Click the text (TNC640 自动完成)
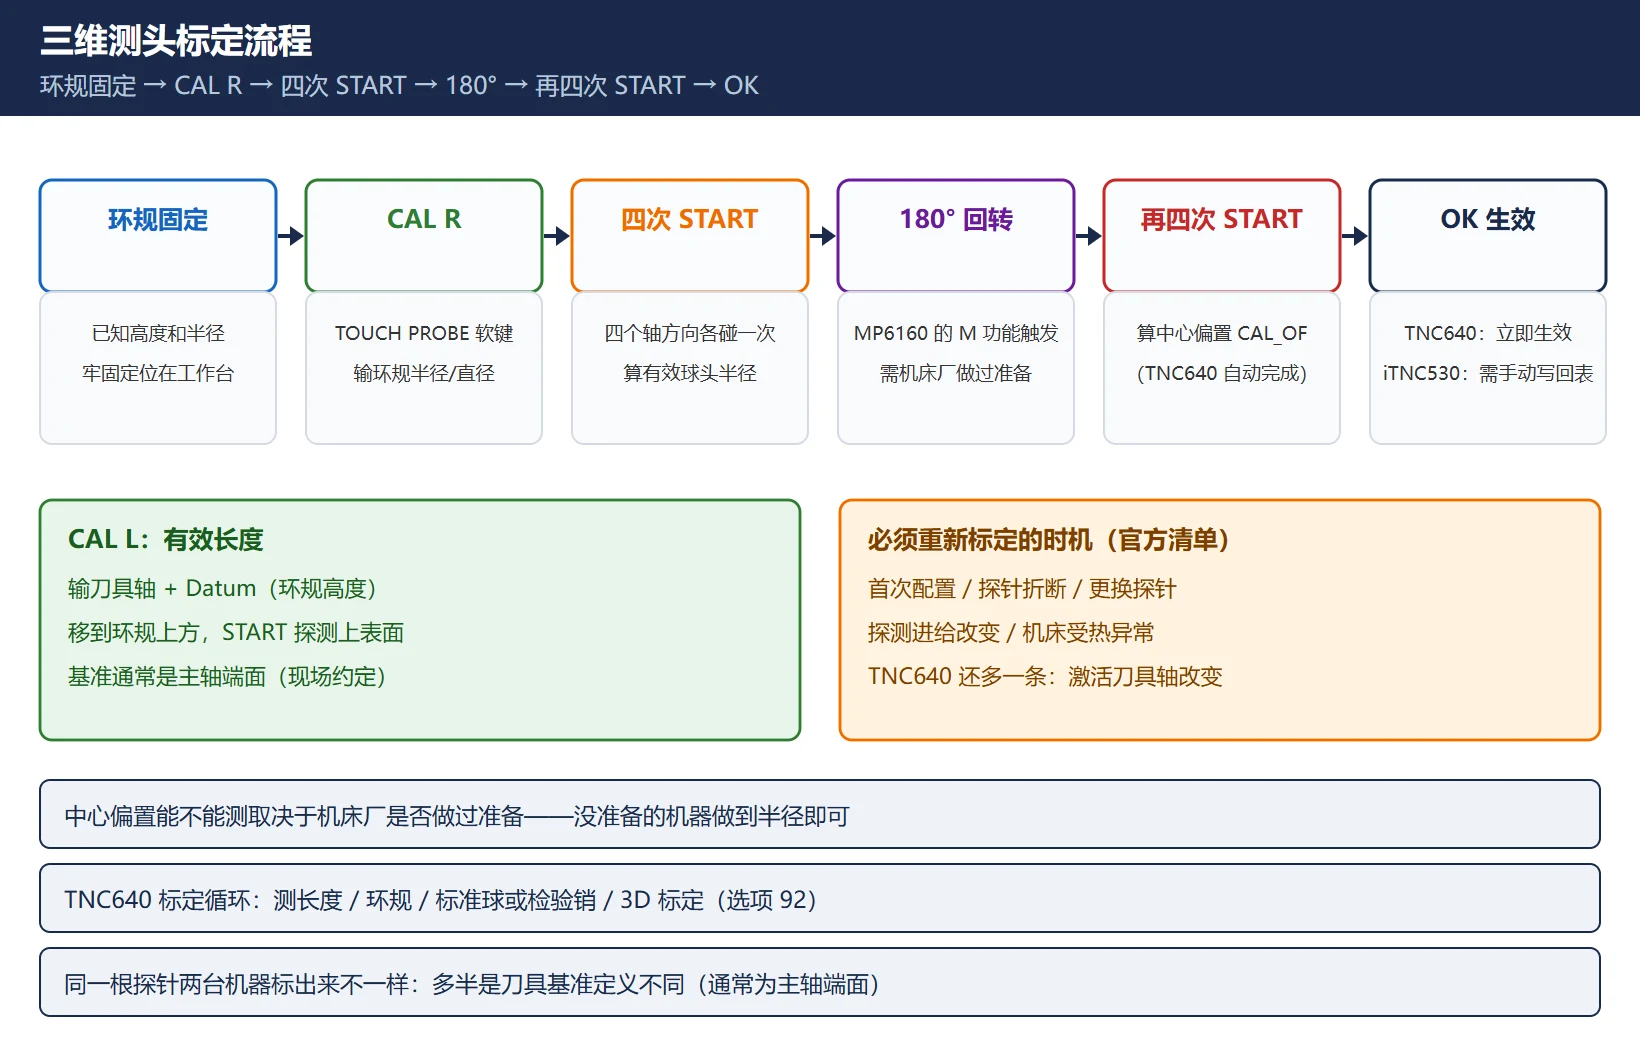The image size is (1640, 1040). click(x=1222, y=373)
